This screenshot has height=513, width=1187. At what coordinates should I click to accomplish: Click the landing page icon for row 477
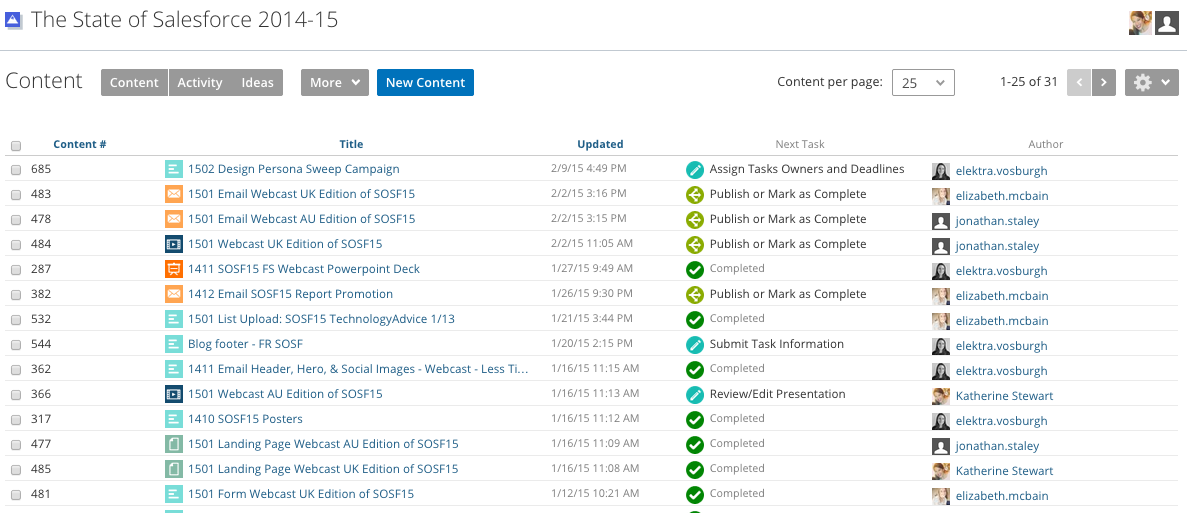pos(174,444)
